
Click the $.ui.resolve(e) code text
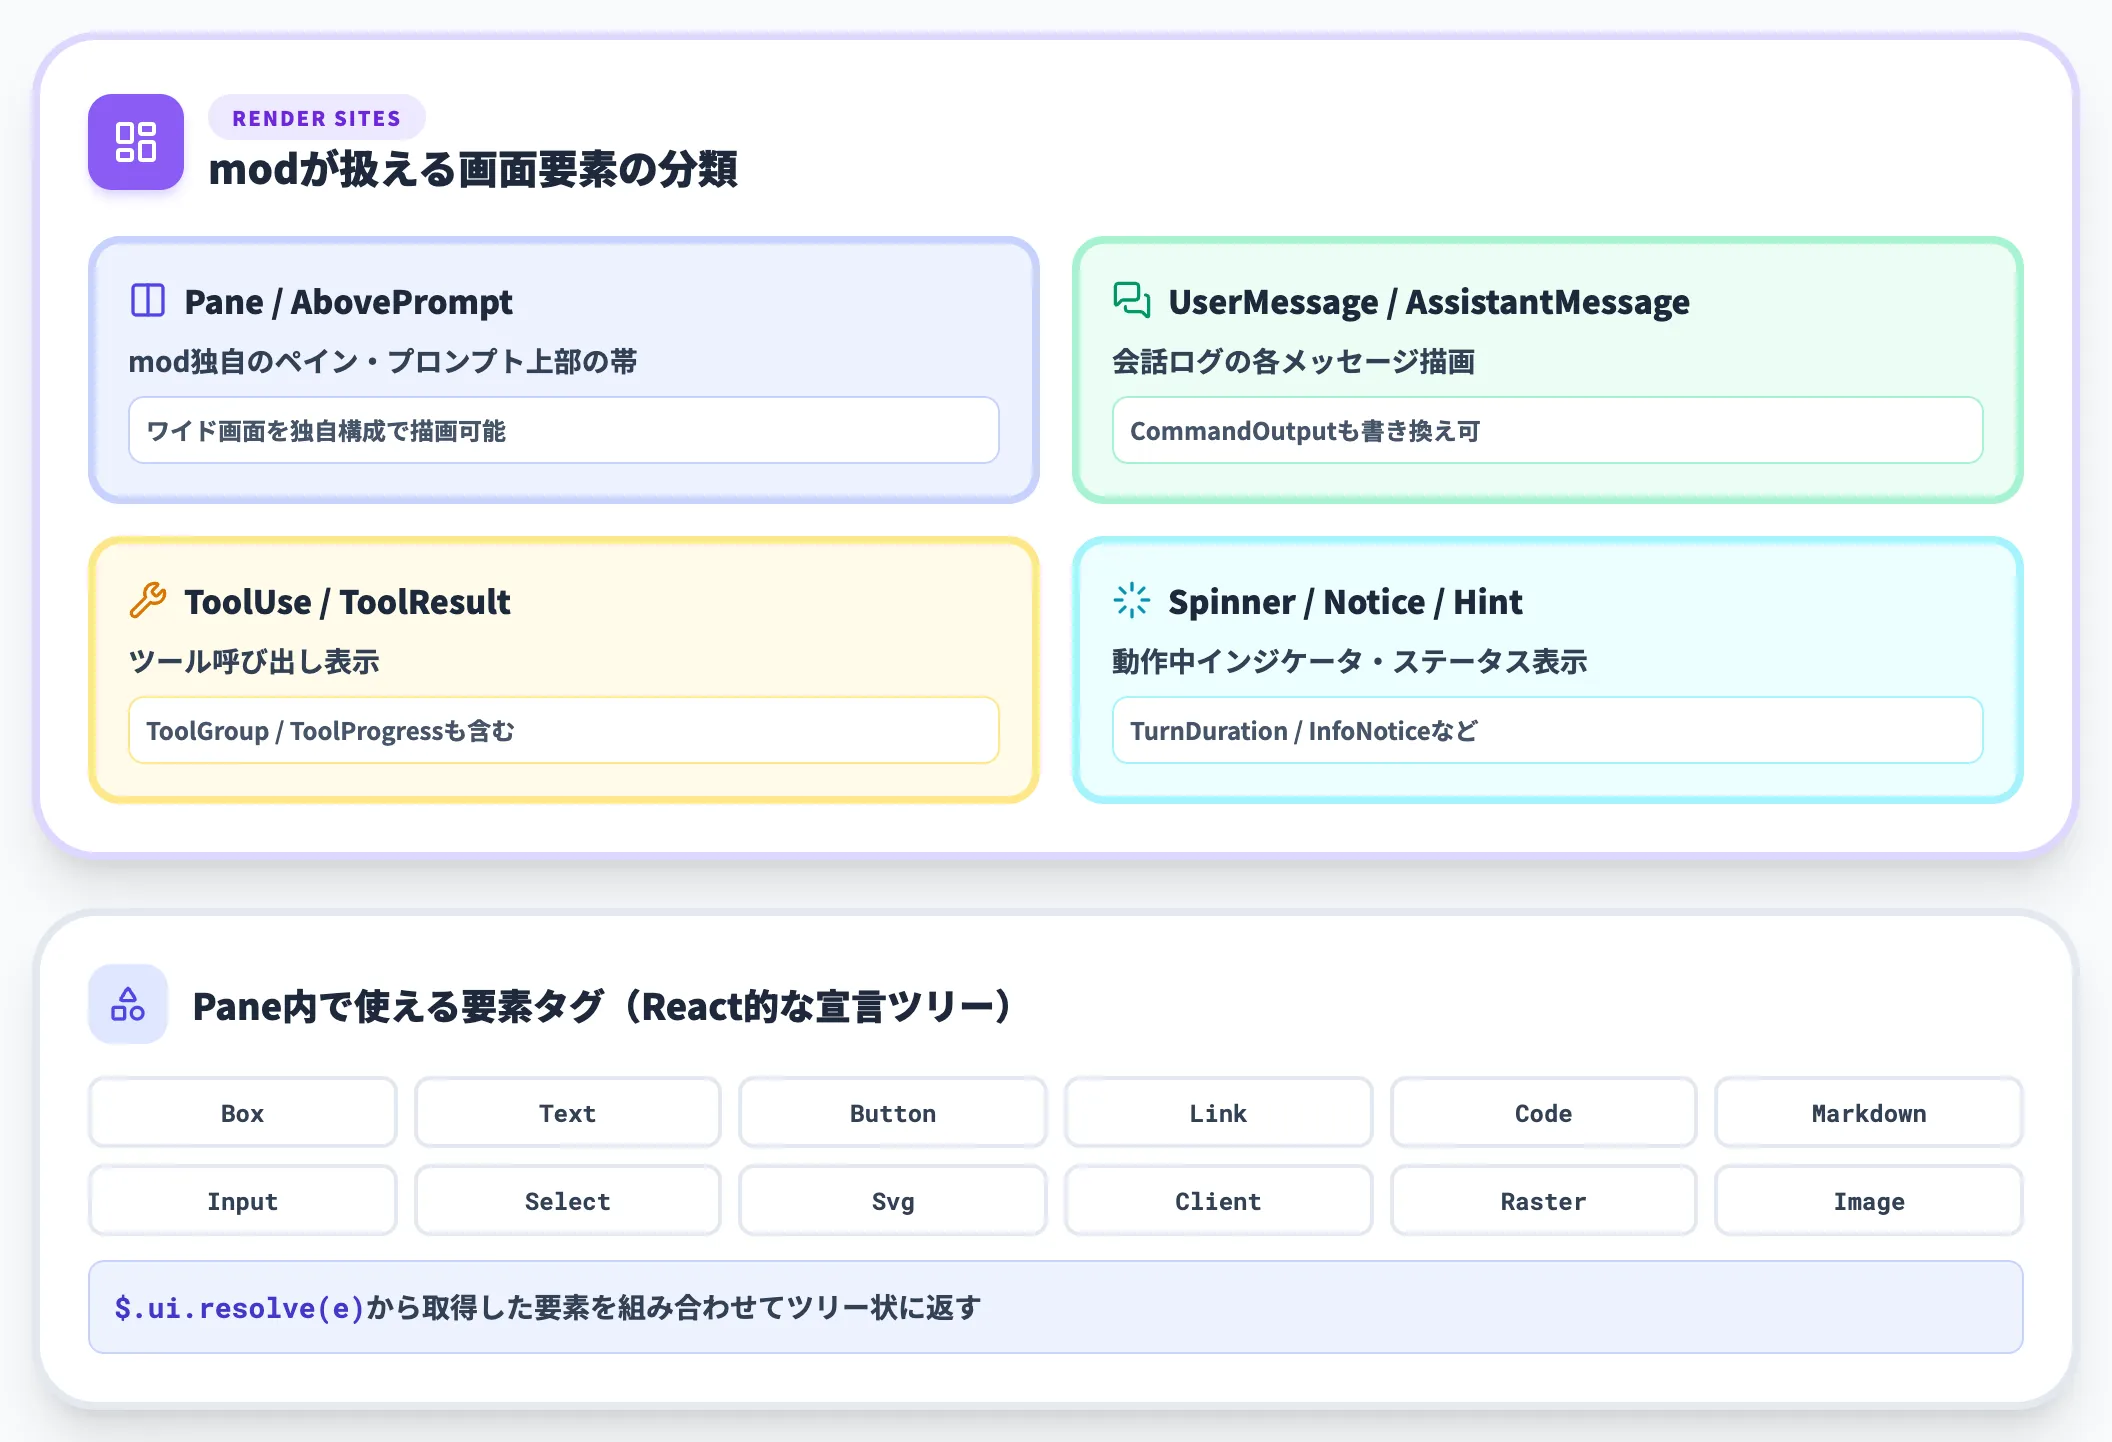239,1307
